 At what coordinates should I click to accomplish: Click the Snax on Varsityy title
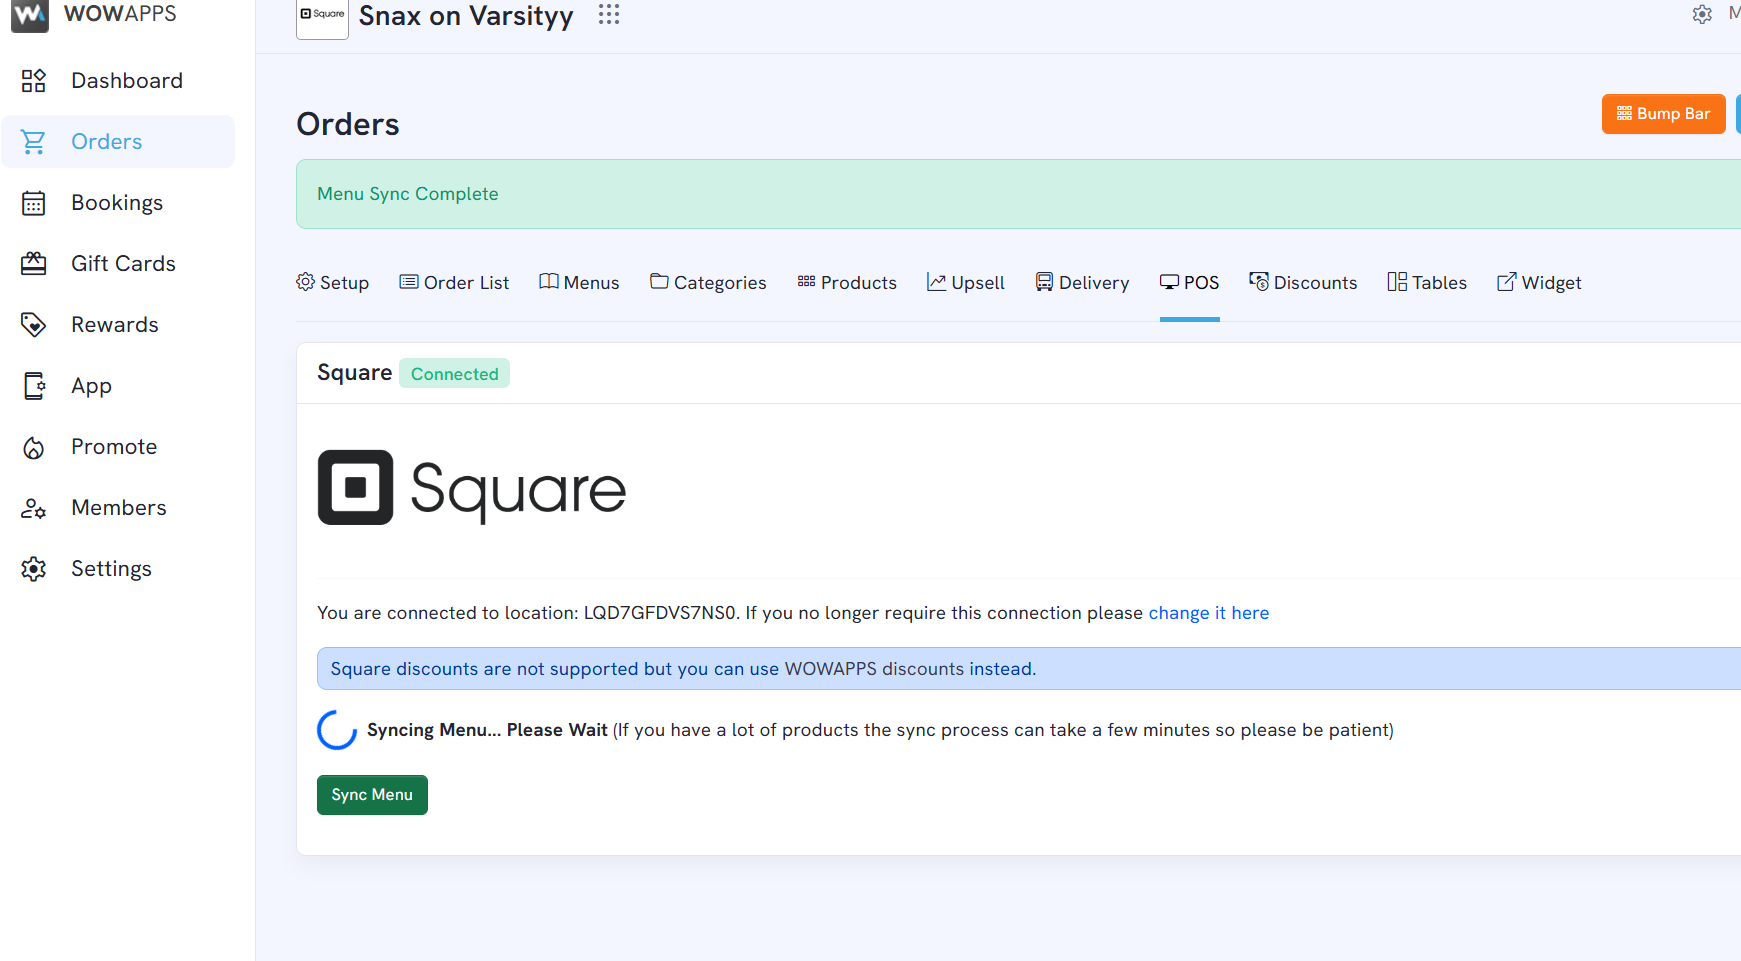click(466, 16)
